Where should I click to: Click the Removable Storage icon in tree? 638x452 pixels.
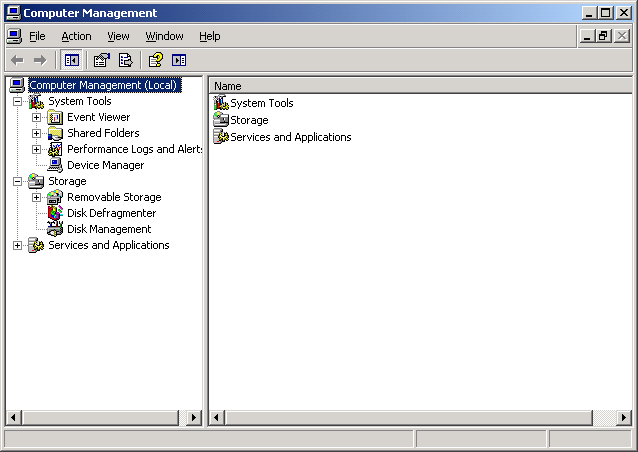tap(55, 197)
